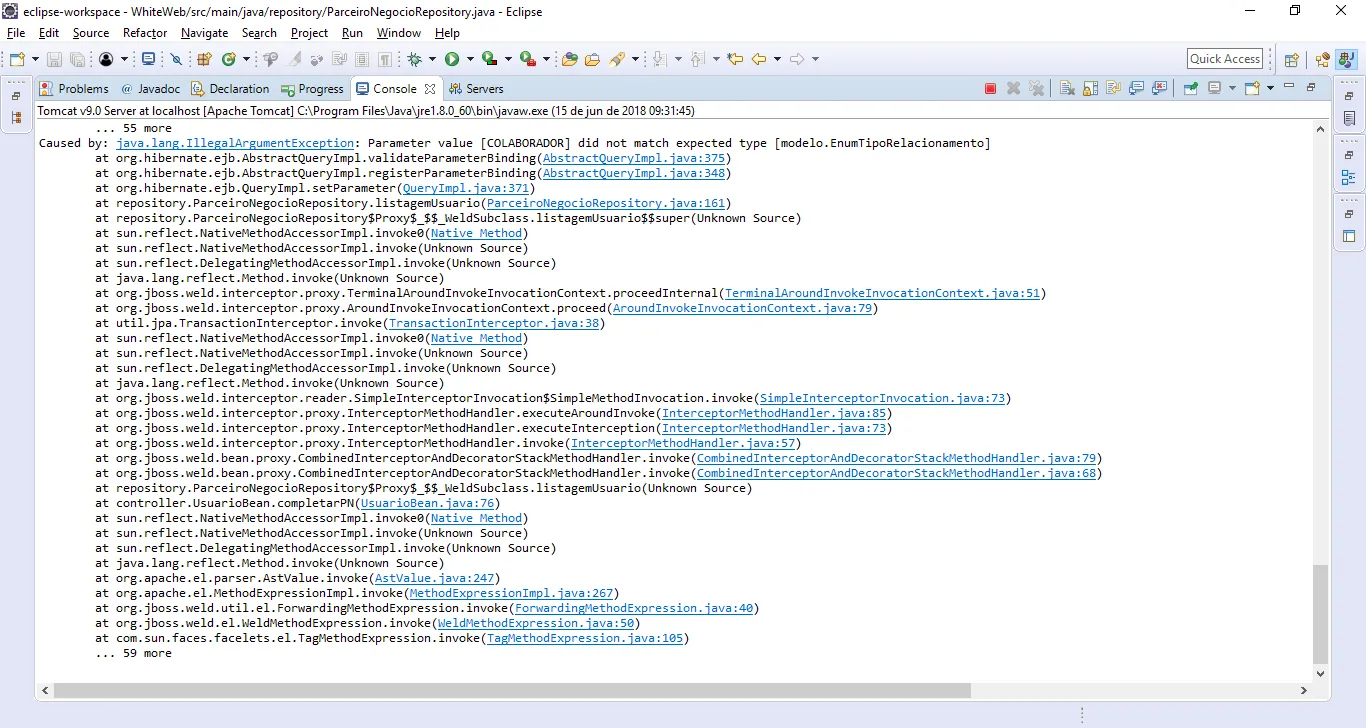This screenshot has height=728, width=1366.
Task: Click the Clear Console icon
Action: click(x=1067, y=88)
